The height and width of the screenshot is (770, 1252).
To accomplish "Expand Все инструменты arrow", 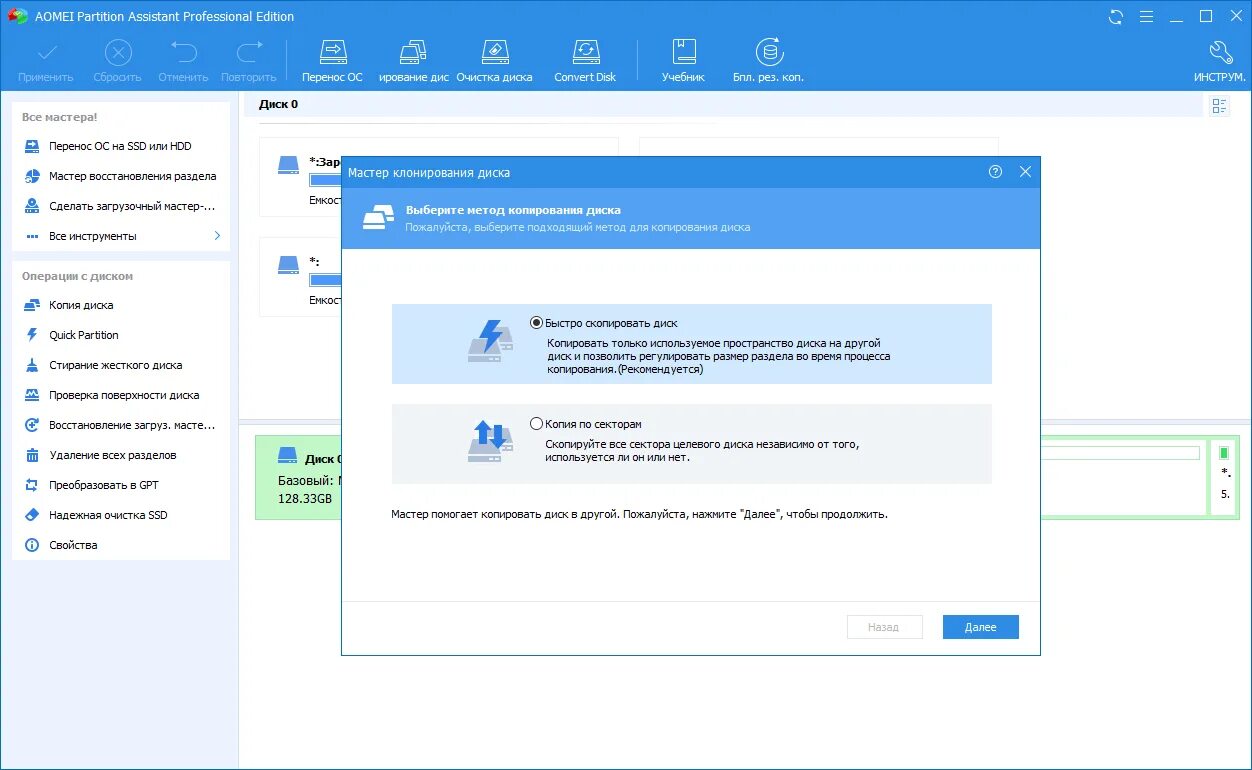I will point(217,236).
